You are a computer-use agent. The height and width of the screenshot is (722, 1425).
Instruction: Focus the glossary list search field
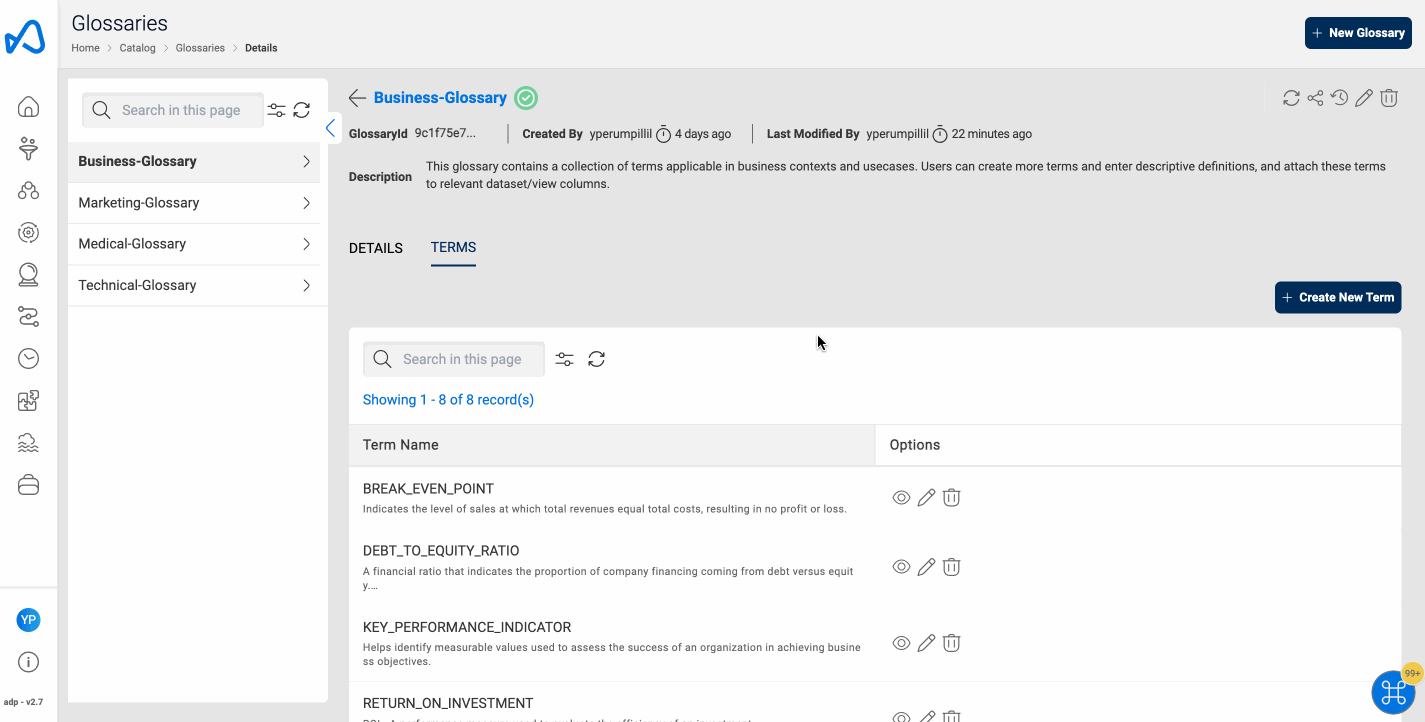coord(173,110)
